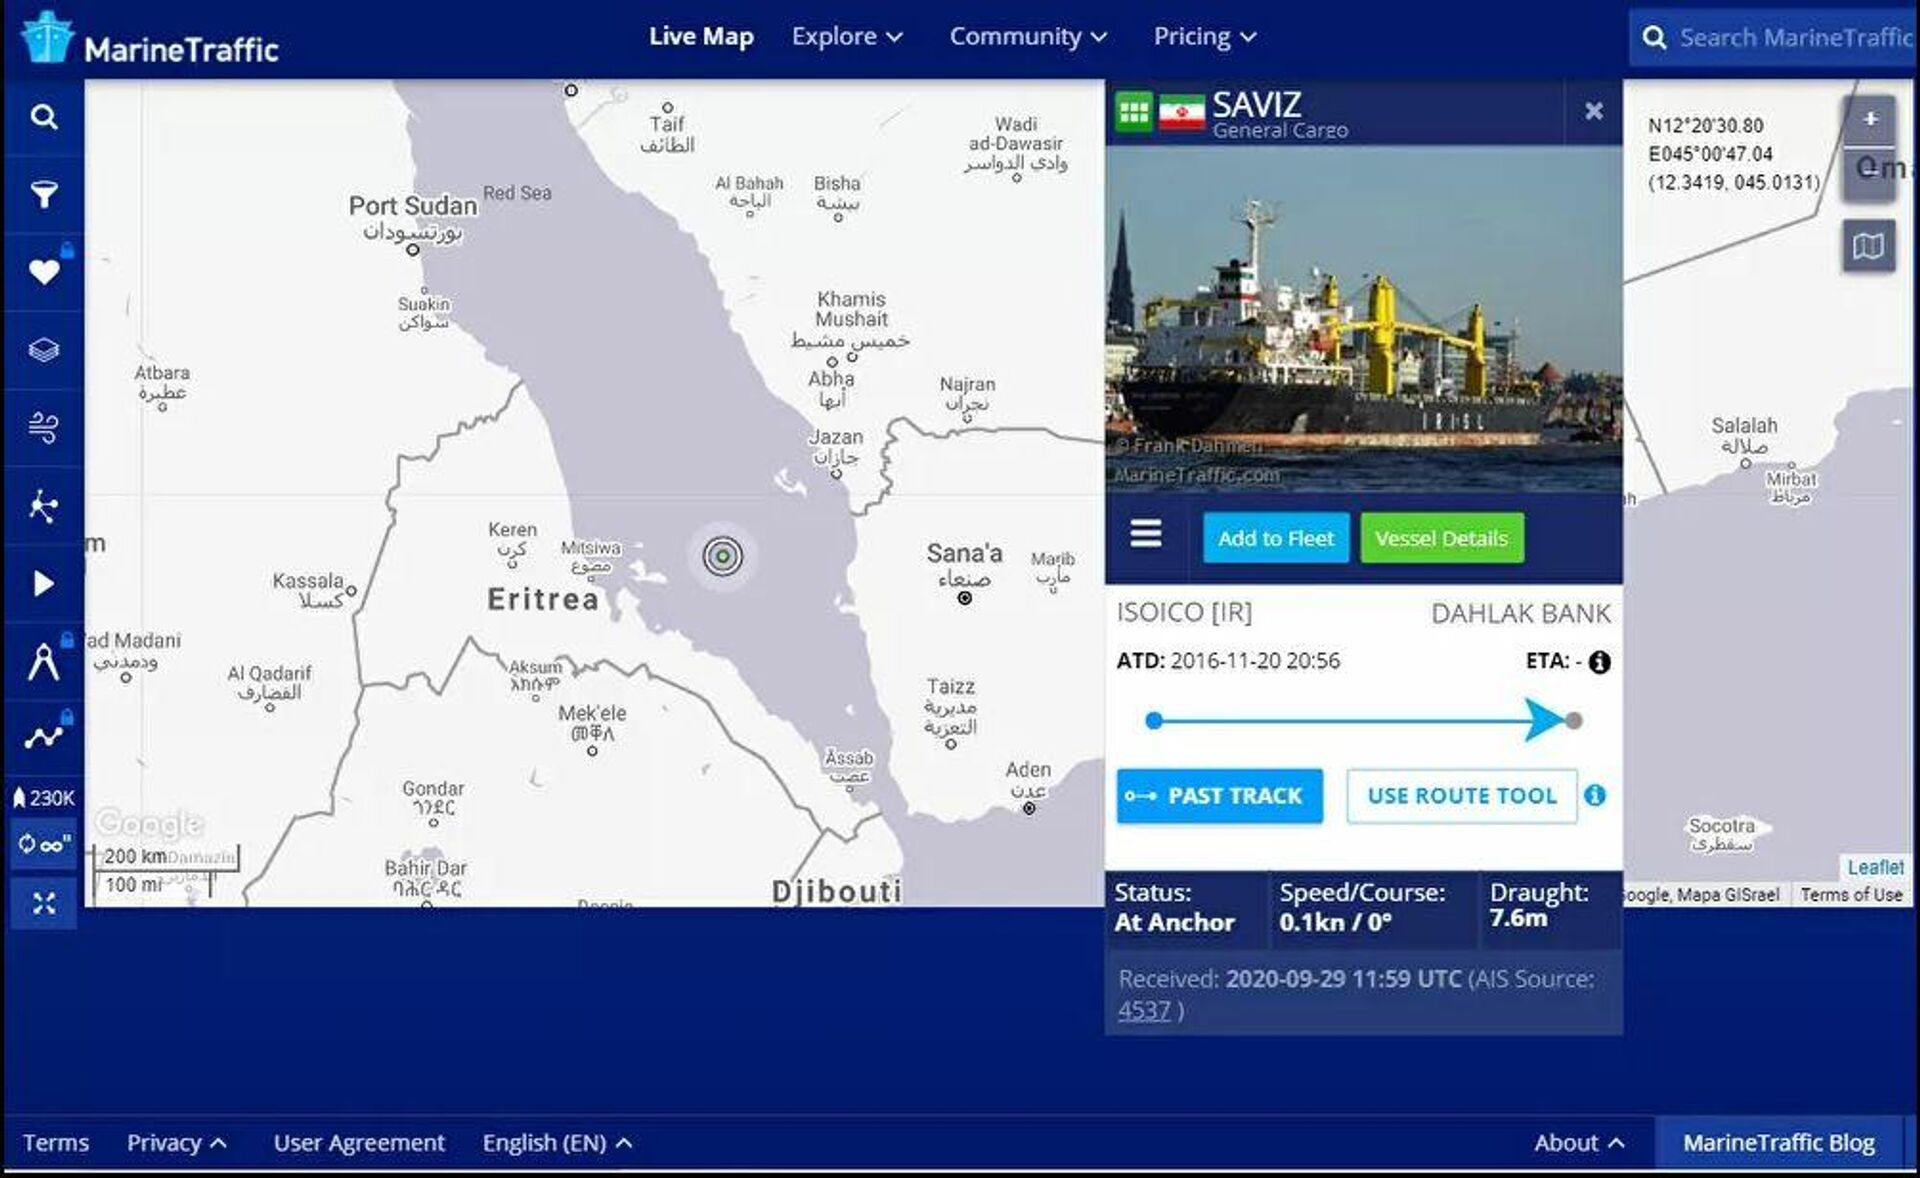Toggle the auto-refresh infinity control
1920x1178 pixels.
44,843
